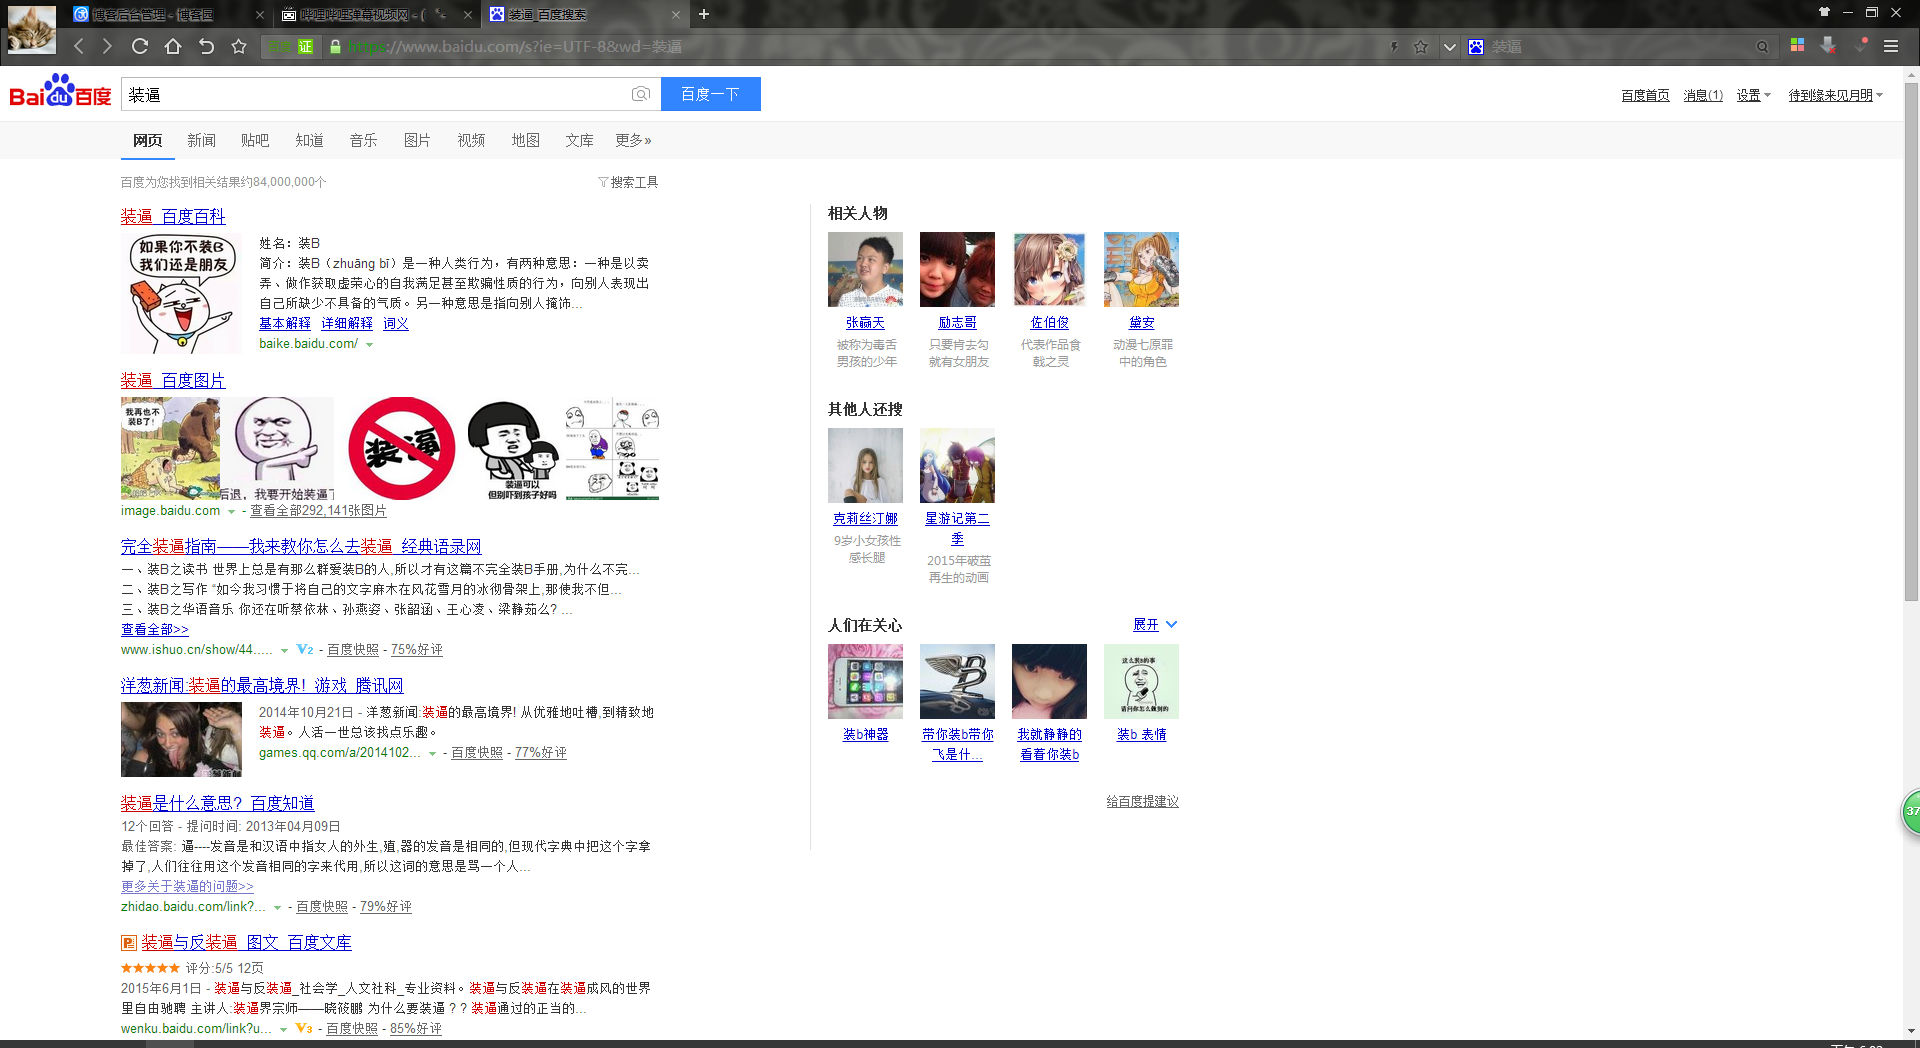Select the 音乐 search category
This screenshot has height=1048, width=1920.
click(363, 140)
